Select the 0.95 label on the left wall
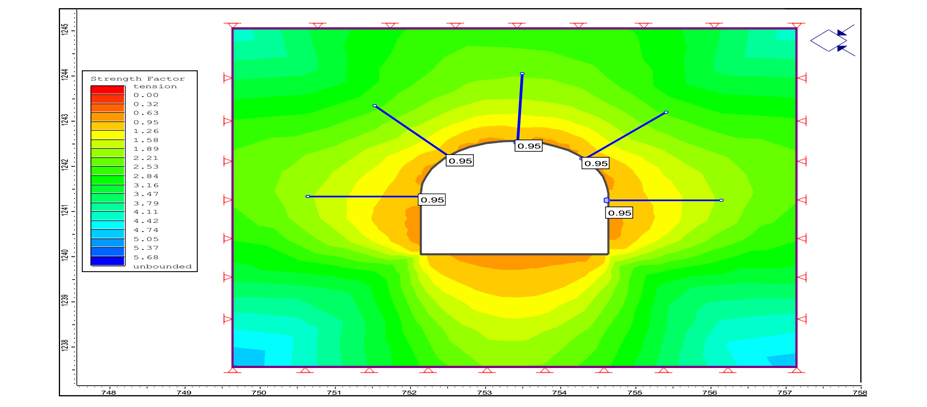The image size is (927, 407). [432, 200]
